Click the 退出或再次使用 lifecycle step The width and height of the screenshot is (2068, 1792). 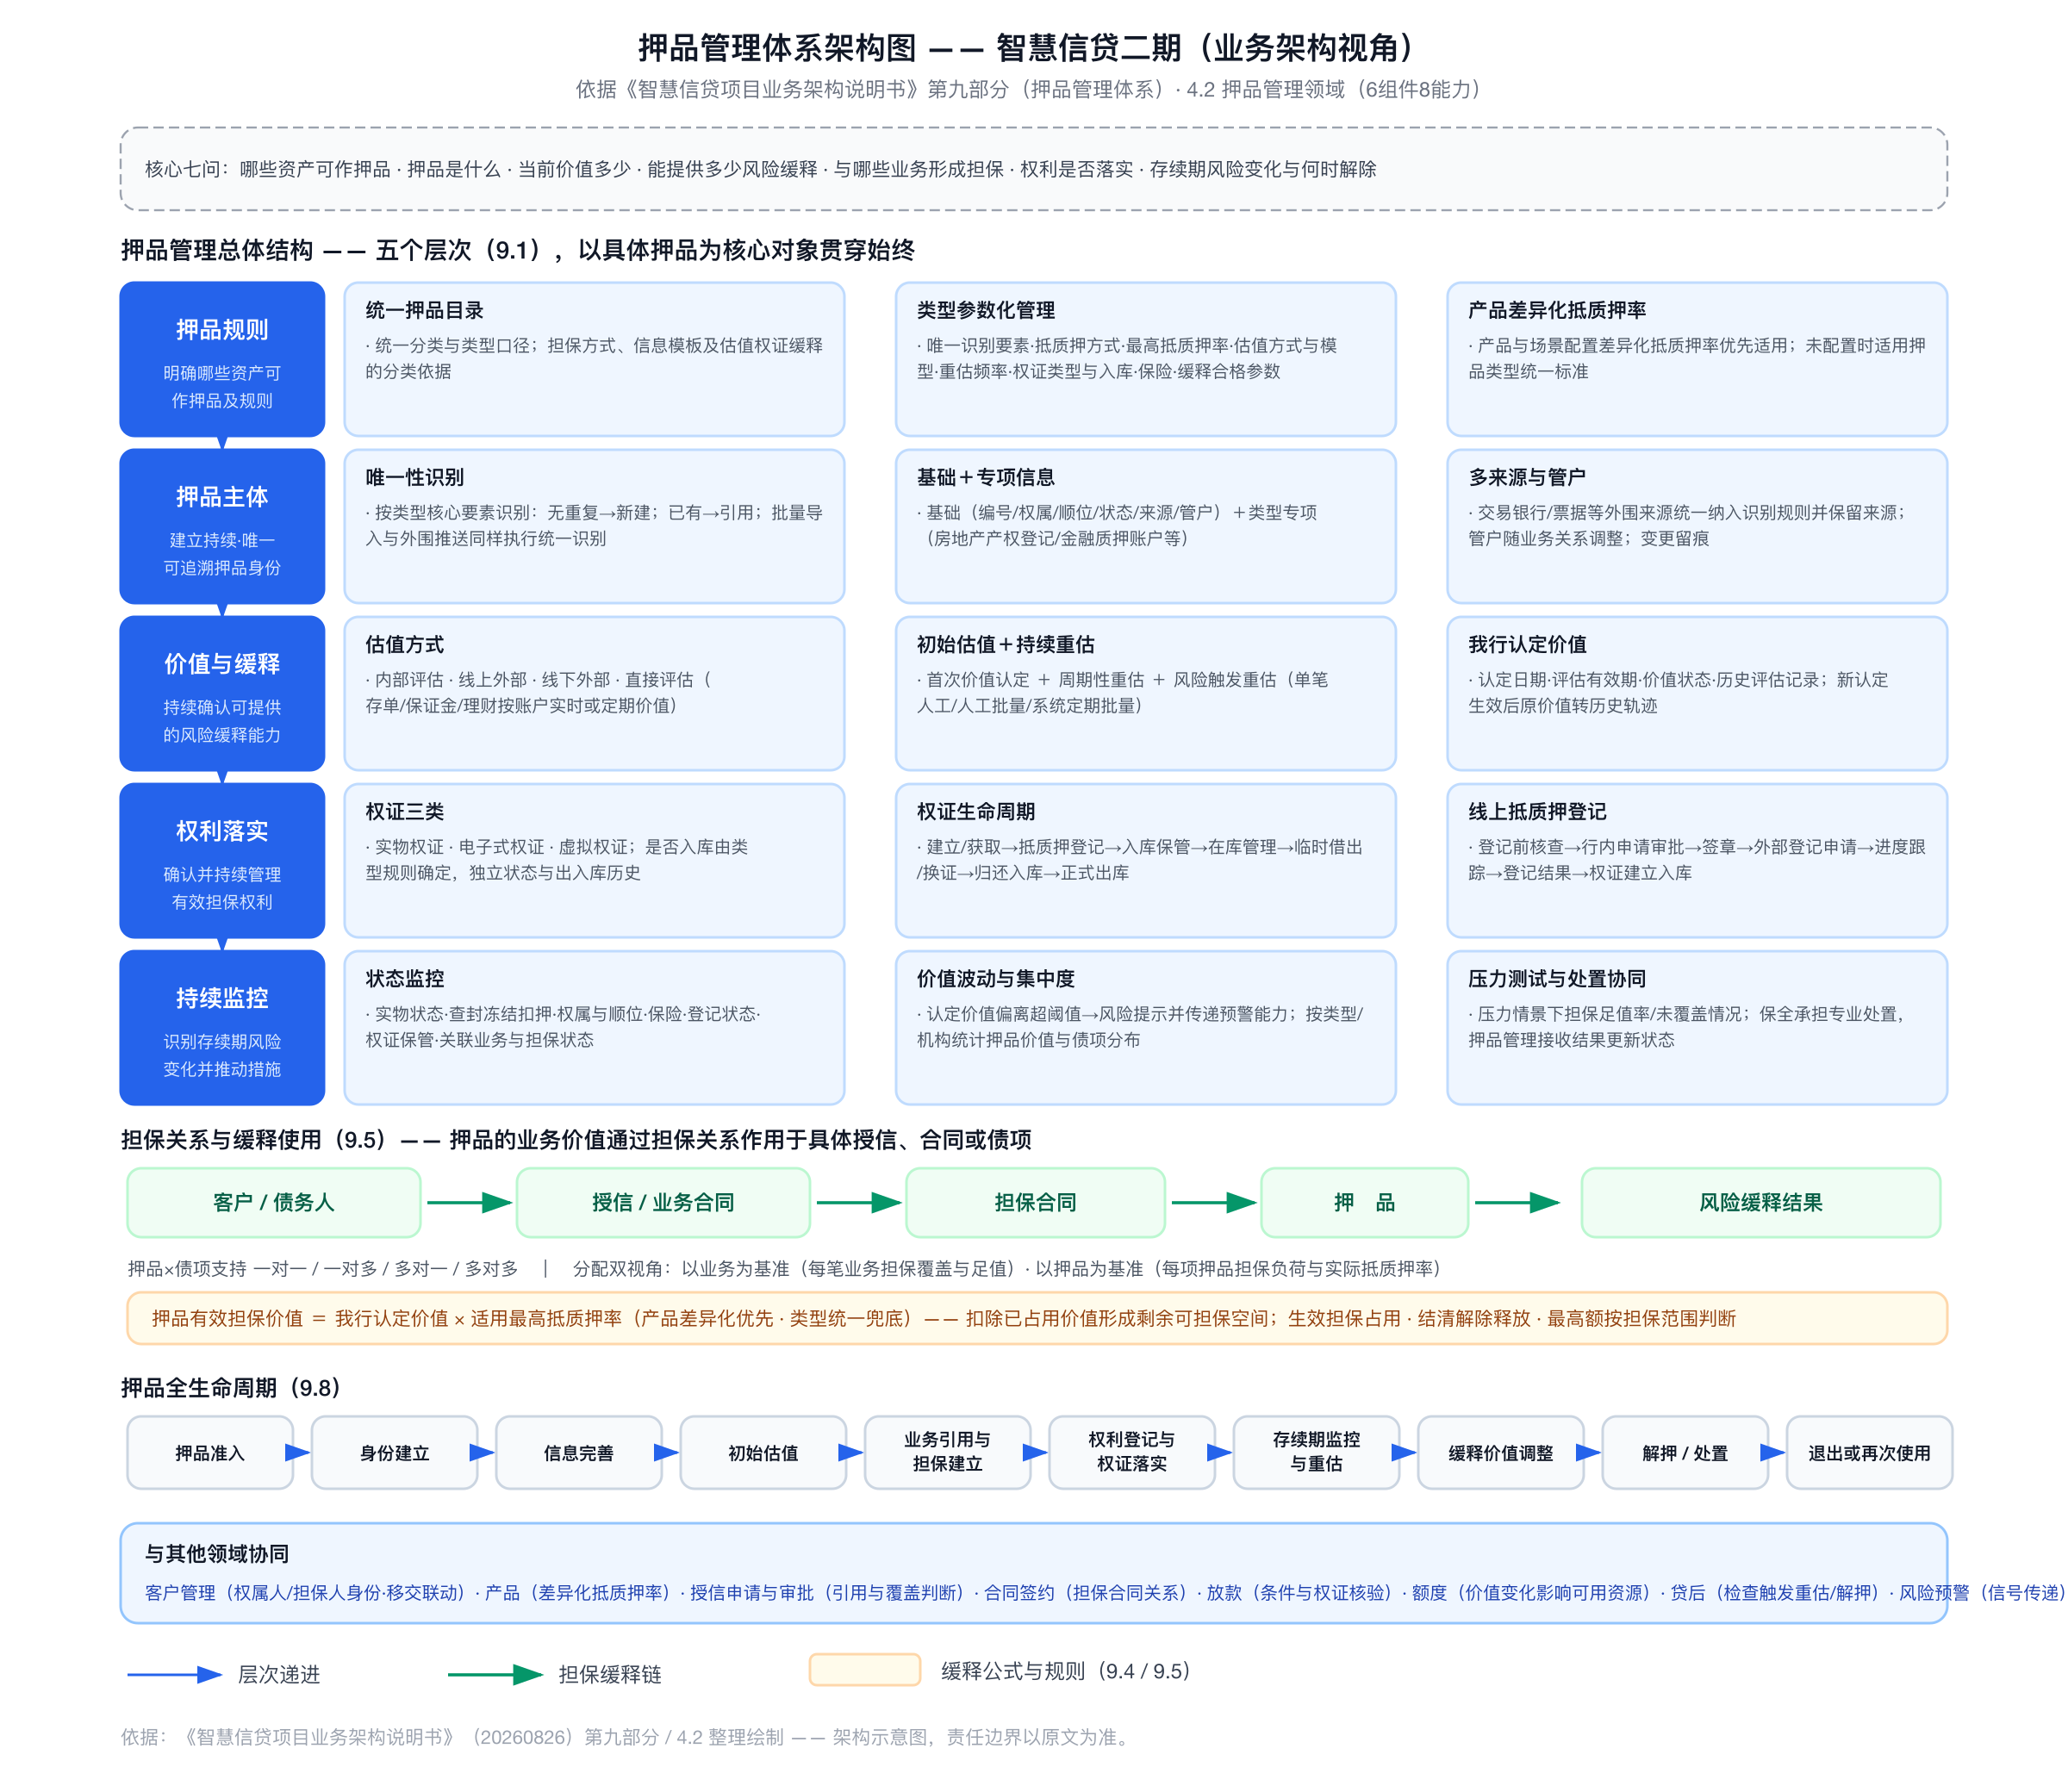[1869, 1452]
